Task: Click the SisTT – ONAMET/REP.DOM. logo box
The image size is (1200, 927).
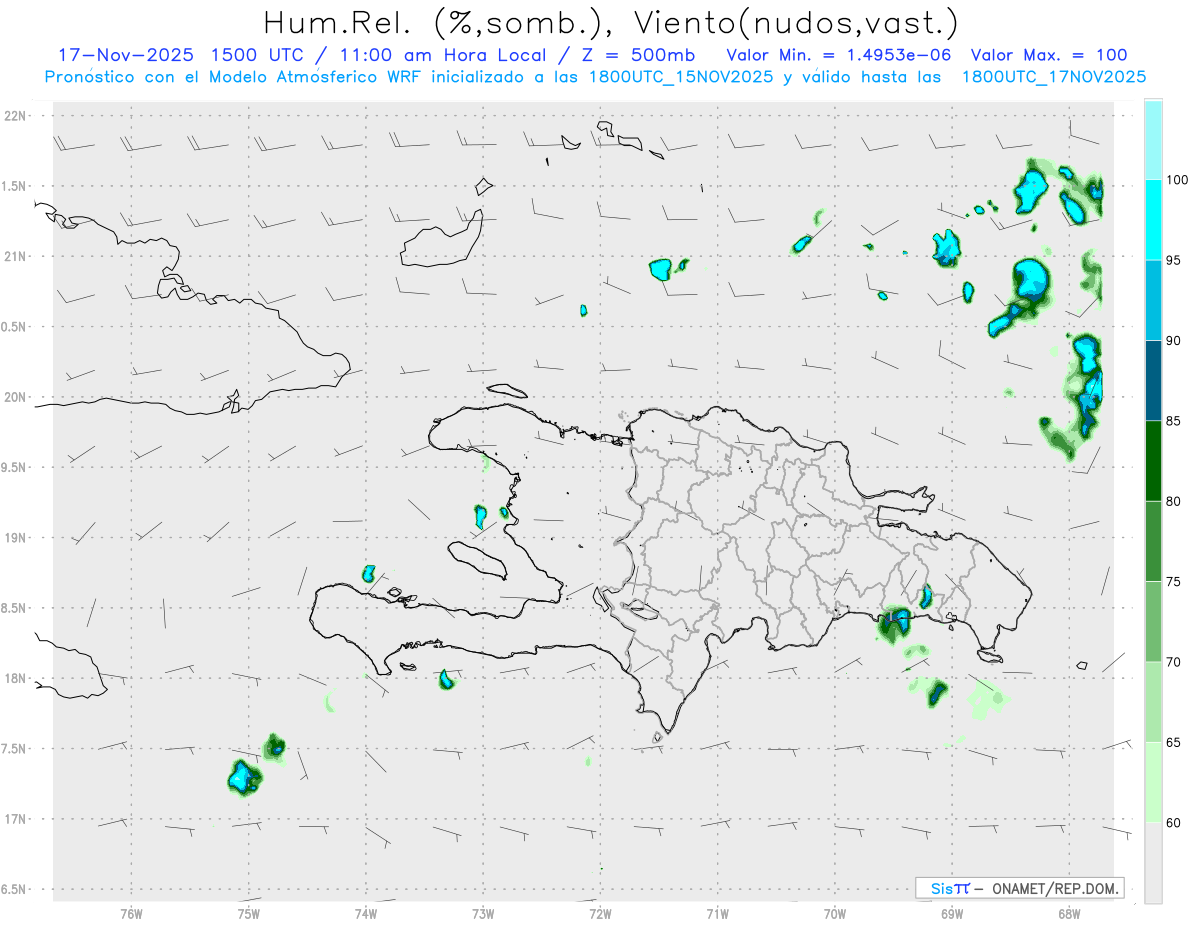Action: click(x=1020, y=888)
